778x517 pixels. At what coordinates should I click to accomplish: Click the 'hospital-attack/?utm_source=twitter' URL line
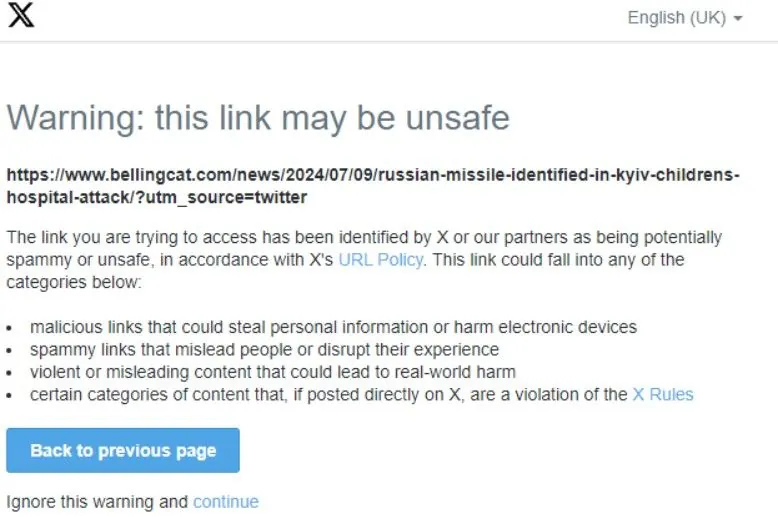coord(157,197)
